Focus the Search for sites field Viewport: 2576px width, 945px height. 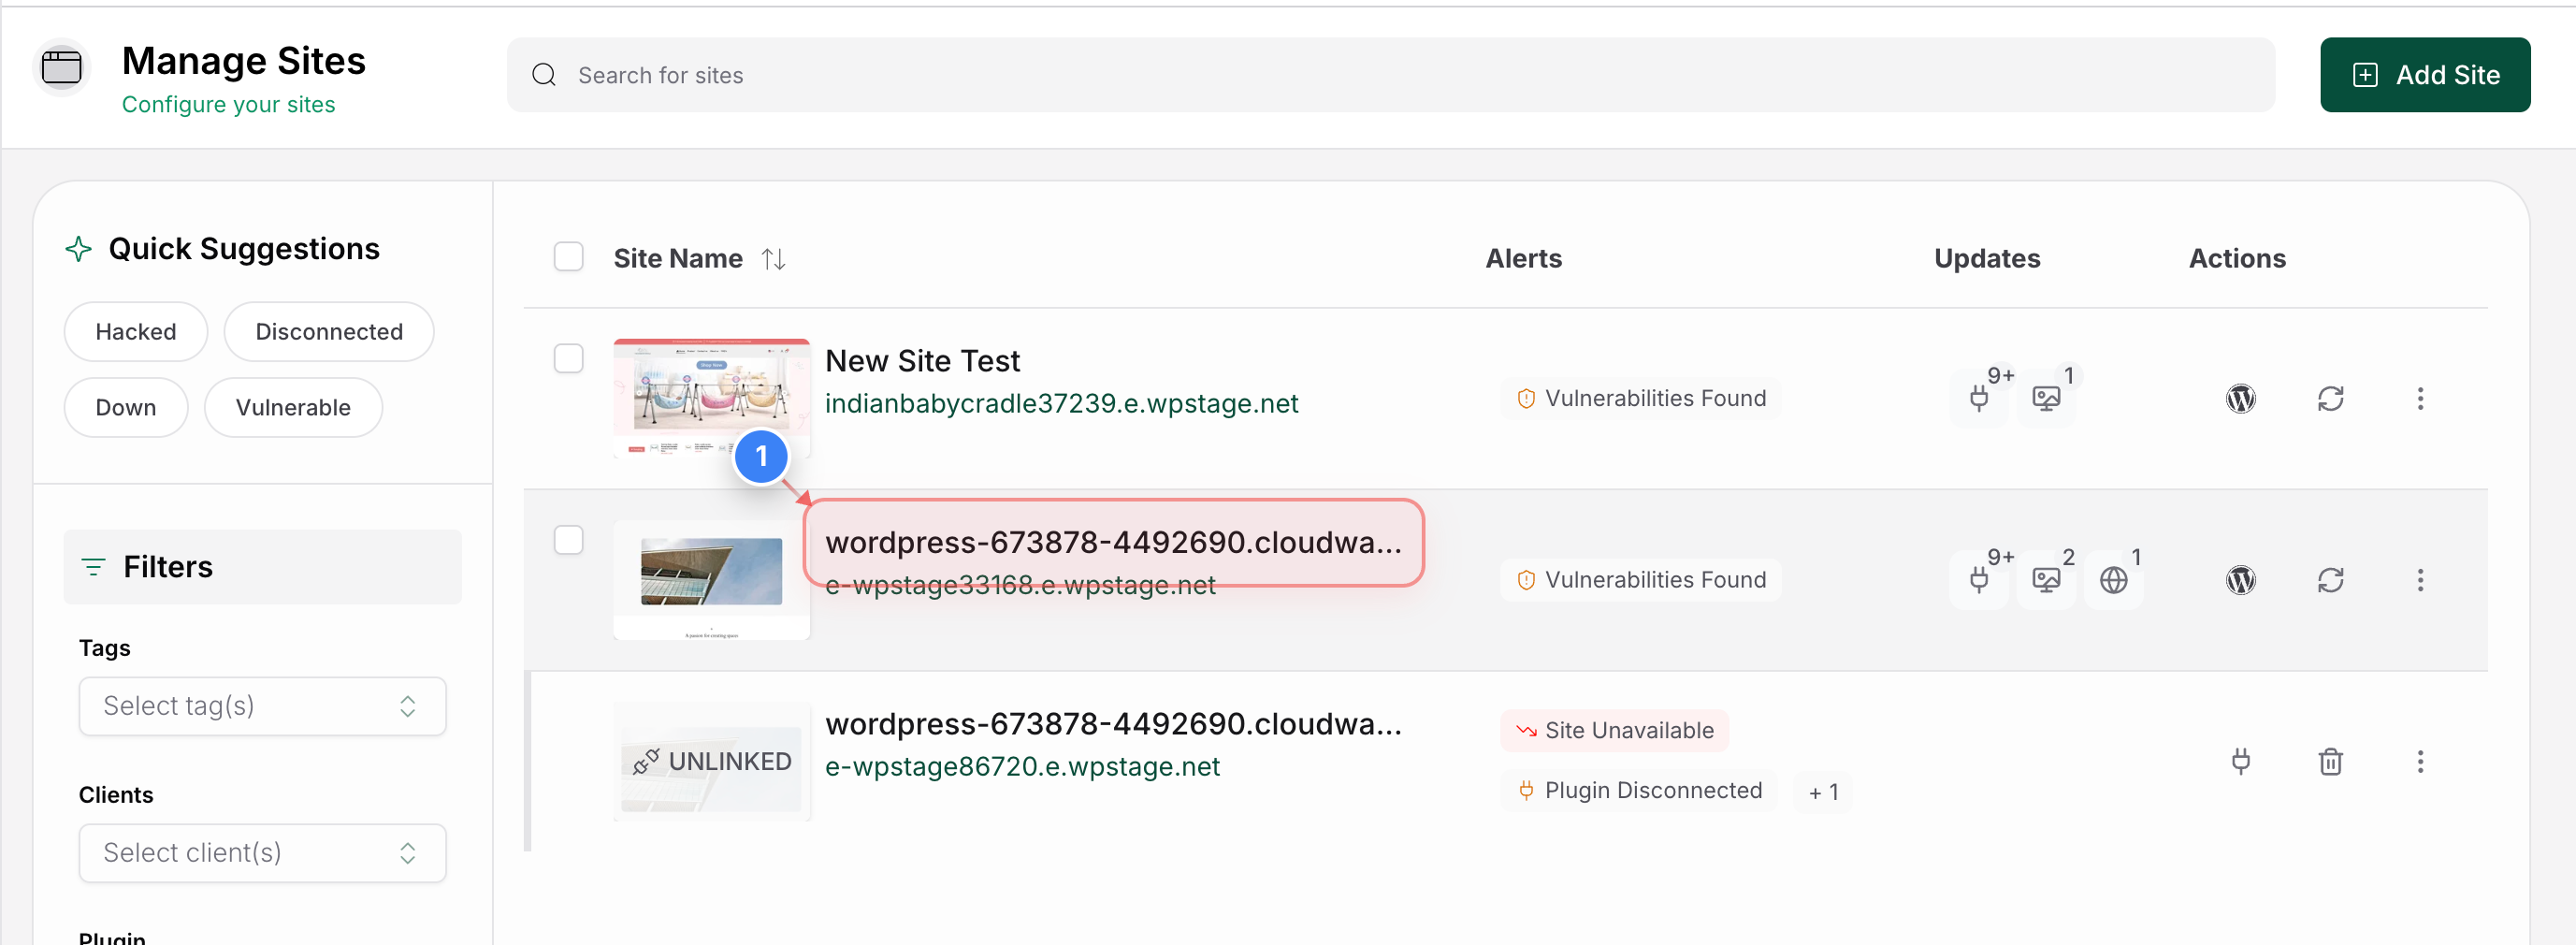1390,75
